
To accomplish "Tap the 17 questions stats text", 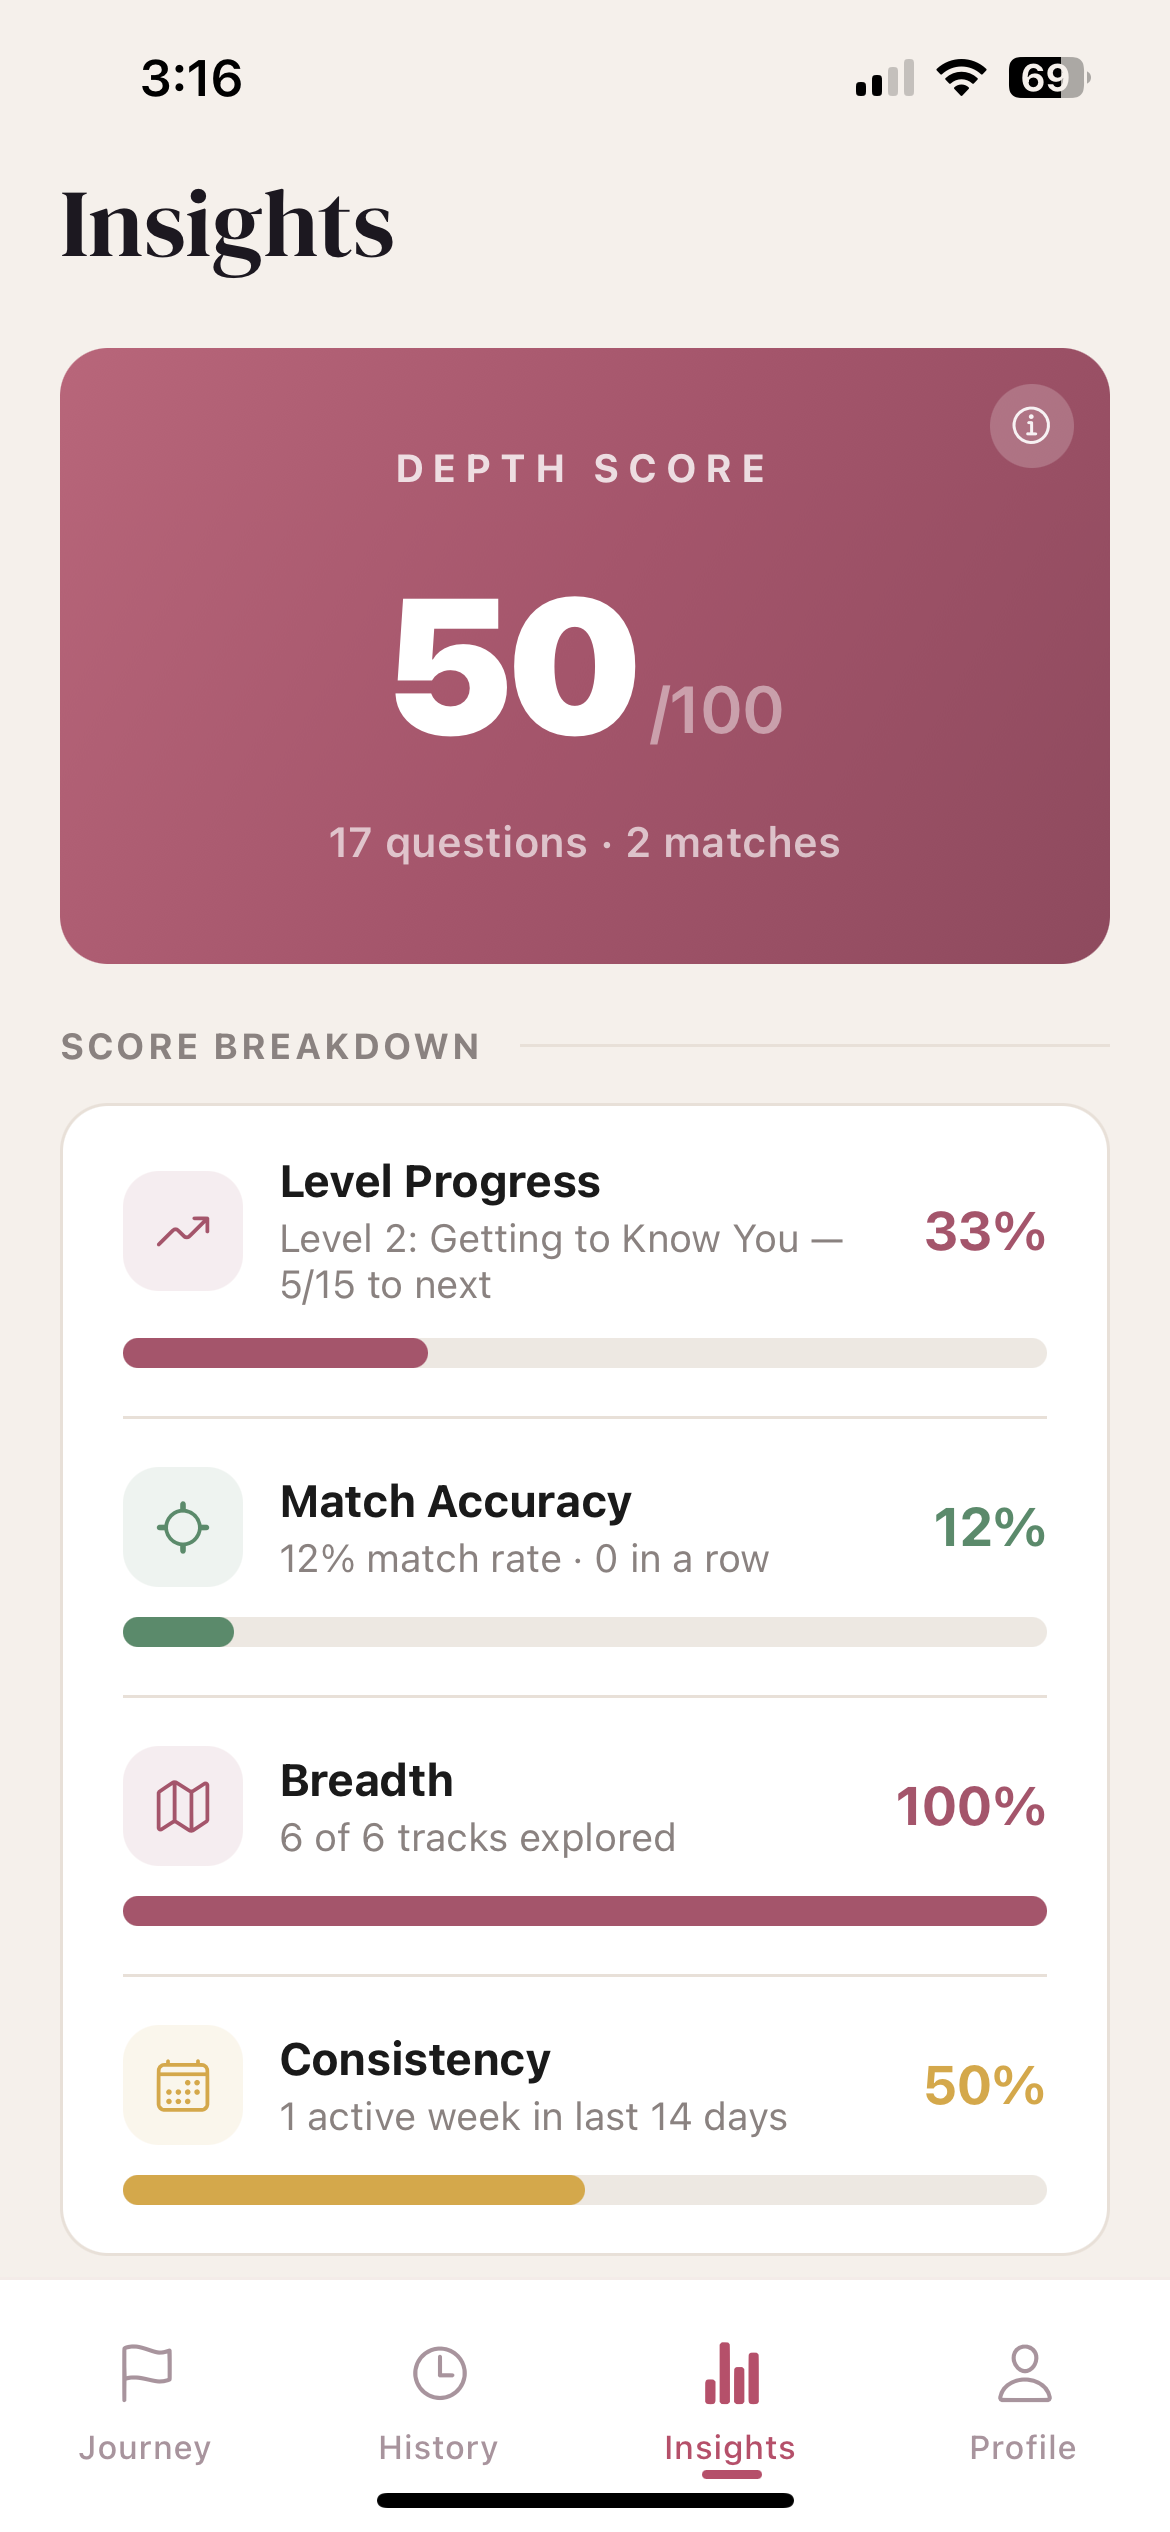I will click(x=585, y=842).
